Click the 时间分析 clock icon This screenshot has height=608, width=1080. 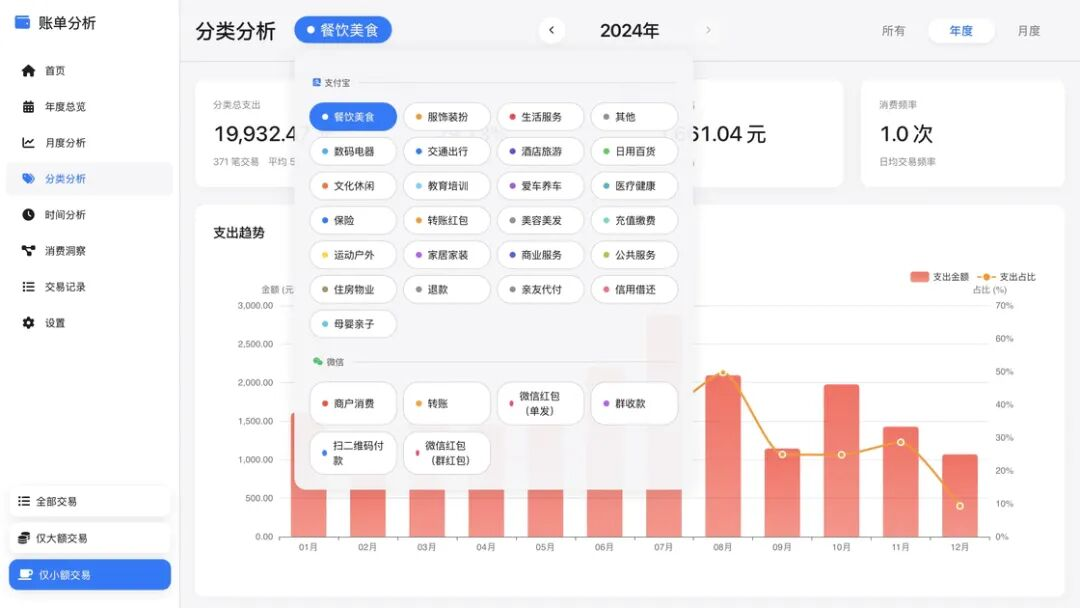coord(28,215)
